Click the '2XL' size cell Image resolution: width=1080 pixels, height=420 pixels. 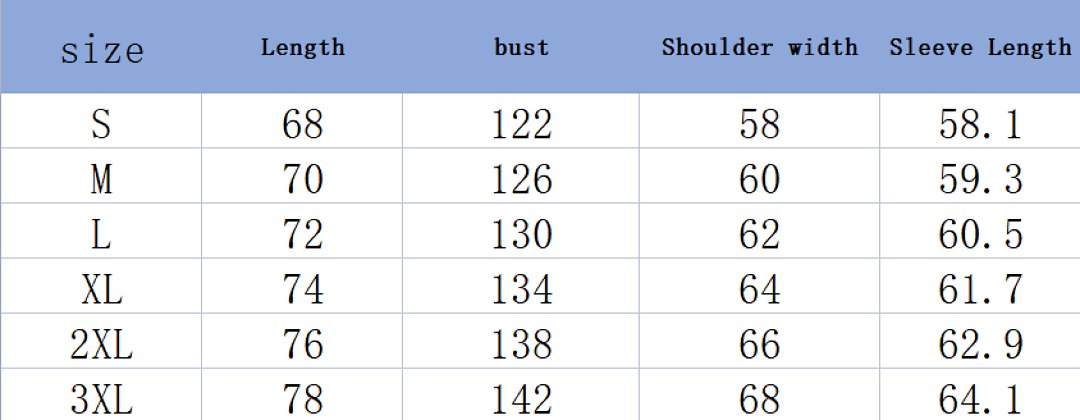(x=101, y=345)
